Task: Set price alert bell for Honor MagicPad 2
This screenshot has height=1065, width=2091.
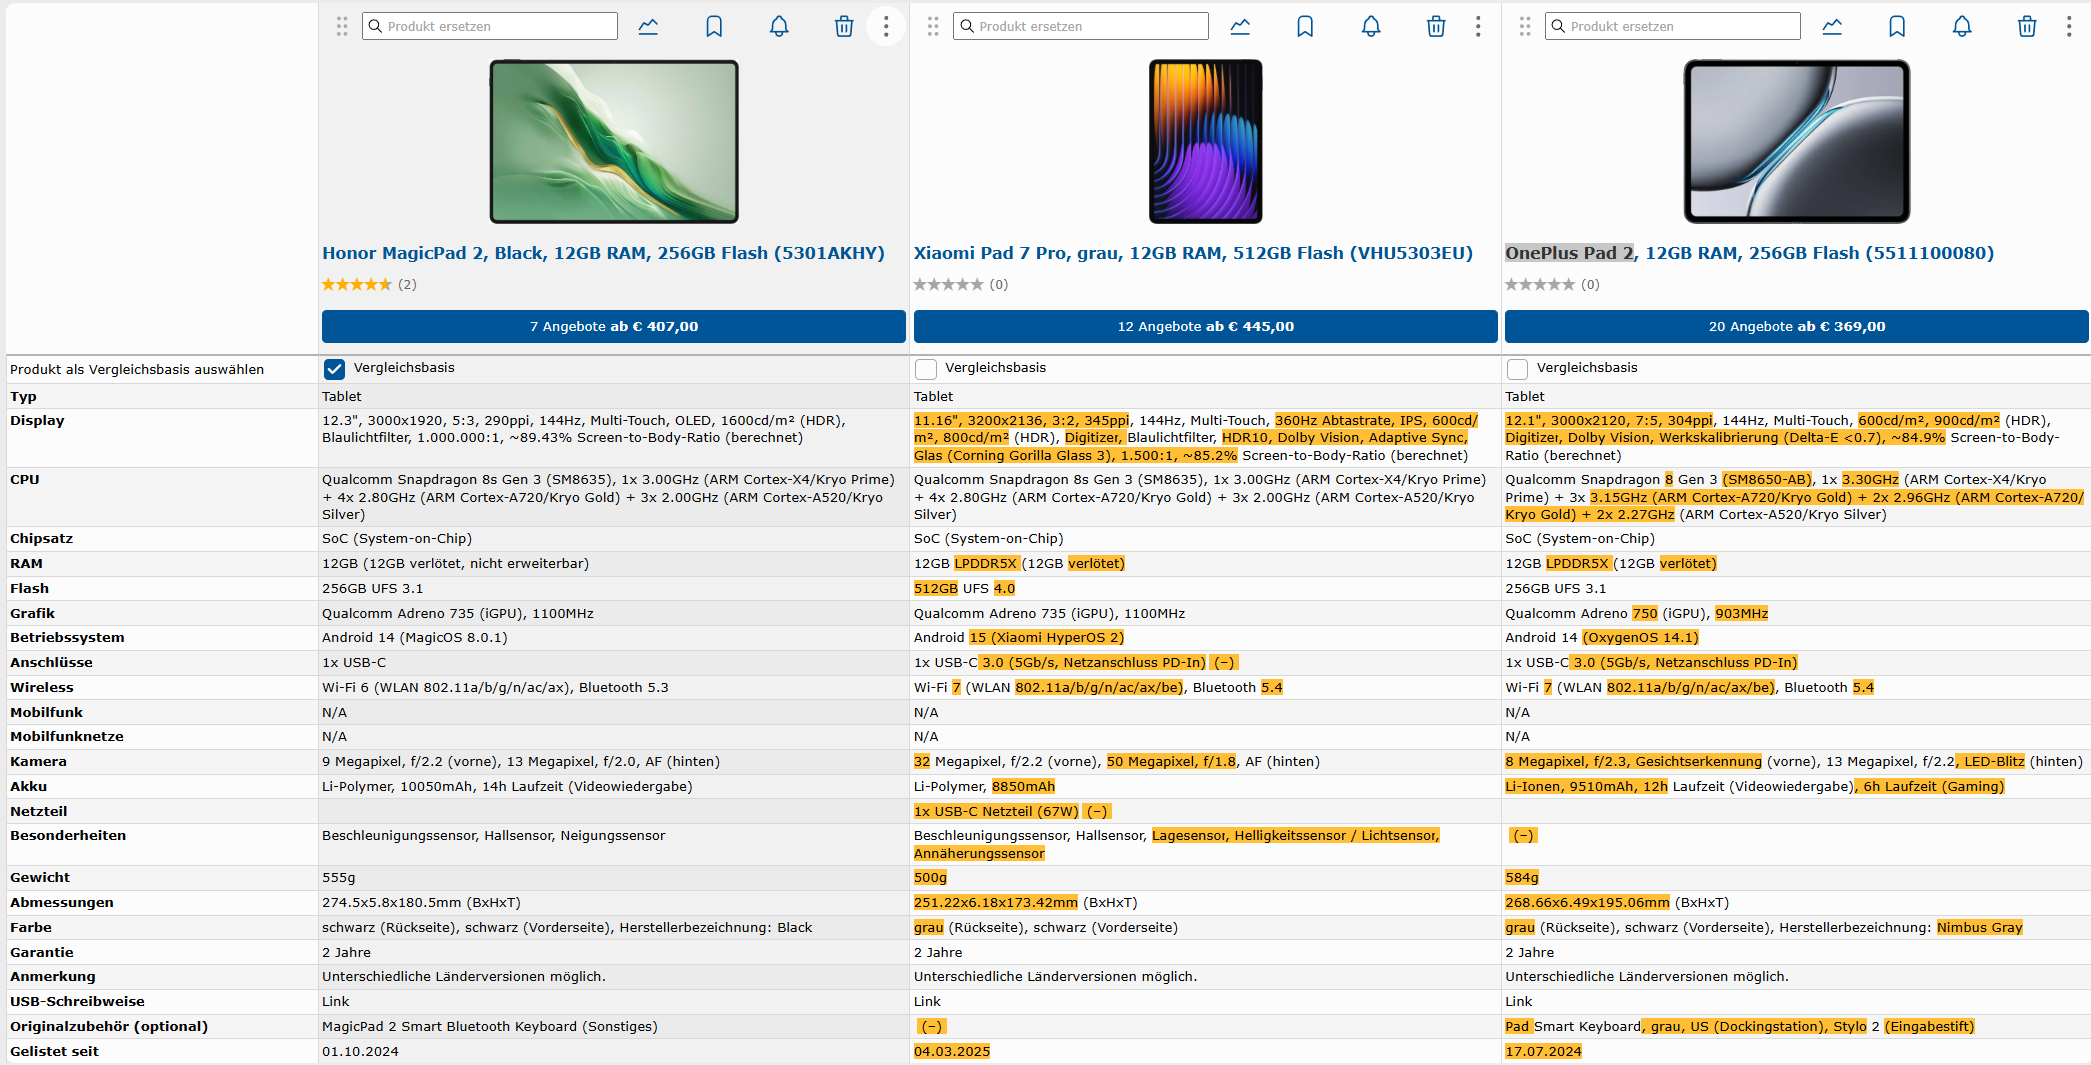Action: click(779, 27)
